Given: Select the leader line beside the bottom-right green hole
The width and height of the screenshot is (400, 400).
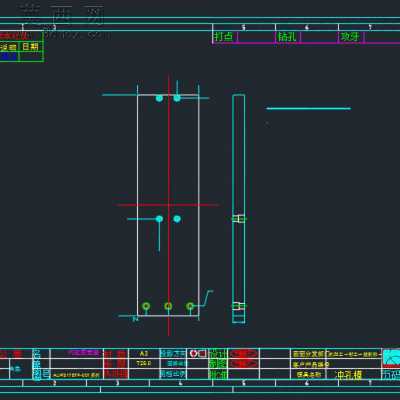Looking at the screenshot, I should tap(203, 298).
